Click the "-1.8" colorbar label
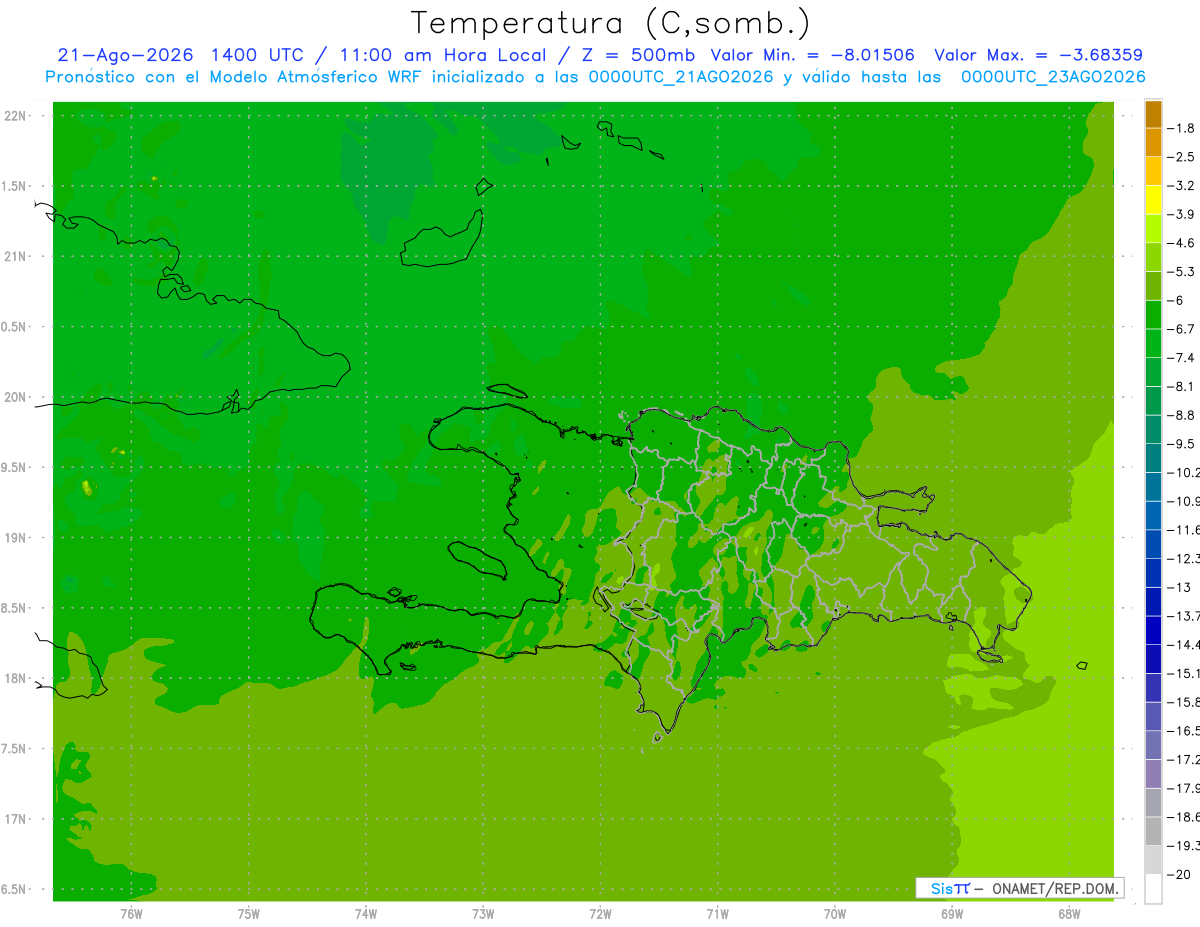Image resolution: width=1200 pixels, height=927 pixels. tap(1182, 128)
